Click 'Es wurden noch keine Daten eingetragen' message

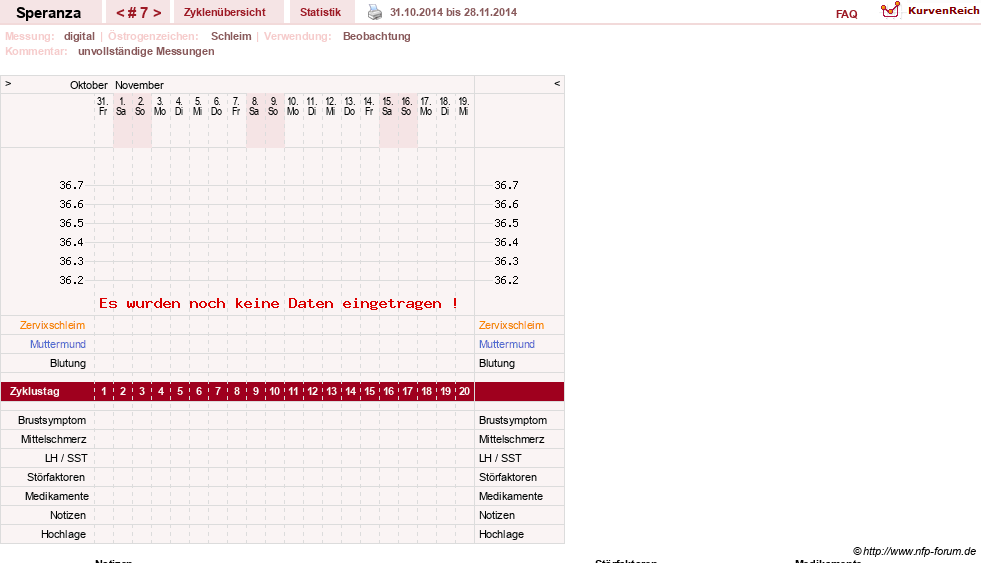[278, 303]
